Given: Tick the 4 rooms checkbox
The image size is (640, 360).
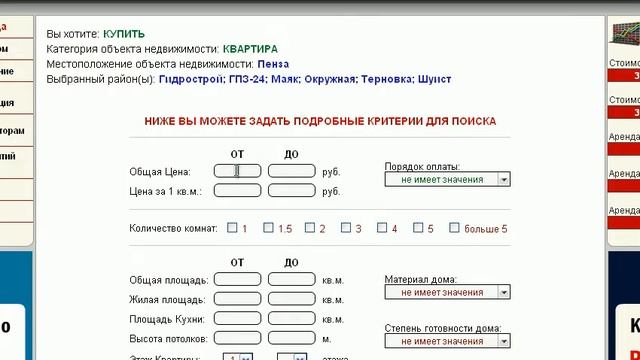Looking at the screenshot, I should (x=382, y=228).
